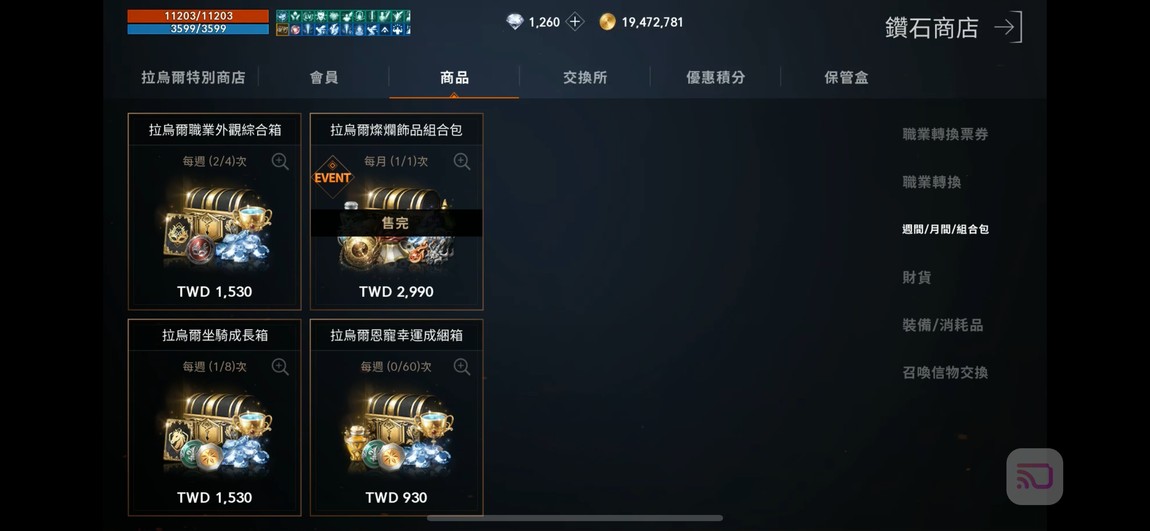Click the active buff icons bar
The width and height of the screenshot is (1150, 531).
[x=343, y=23]
